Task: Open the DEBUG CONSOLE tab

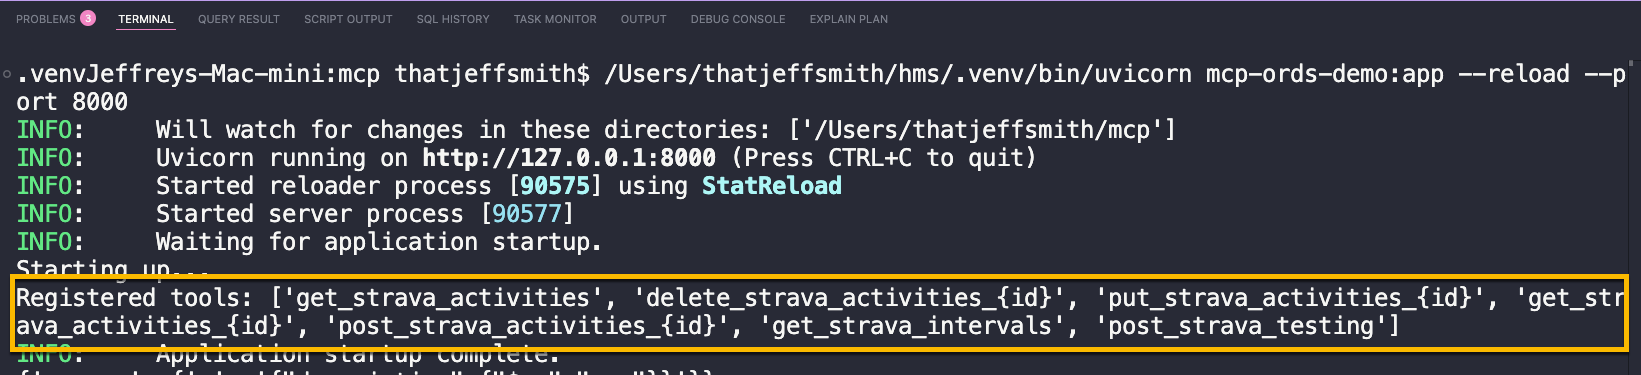Action: click(738, 19)
